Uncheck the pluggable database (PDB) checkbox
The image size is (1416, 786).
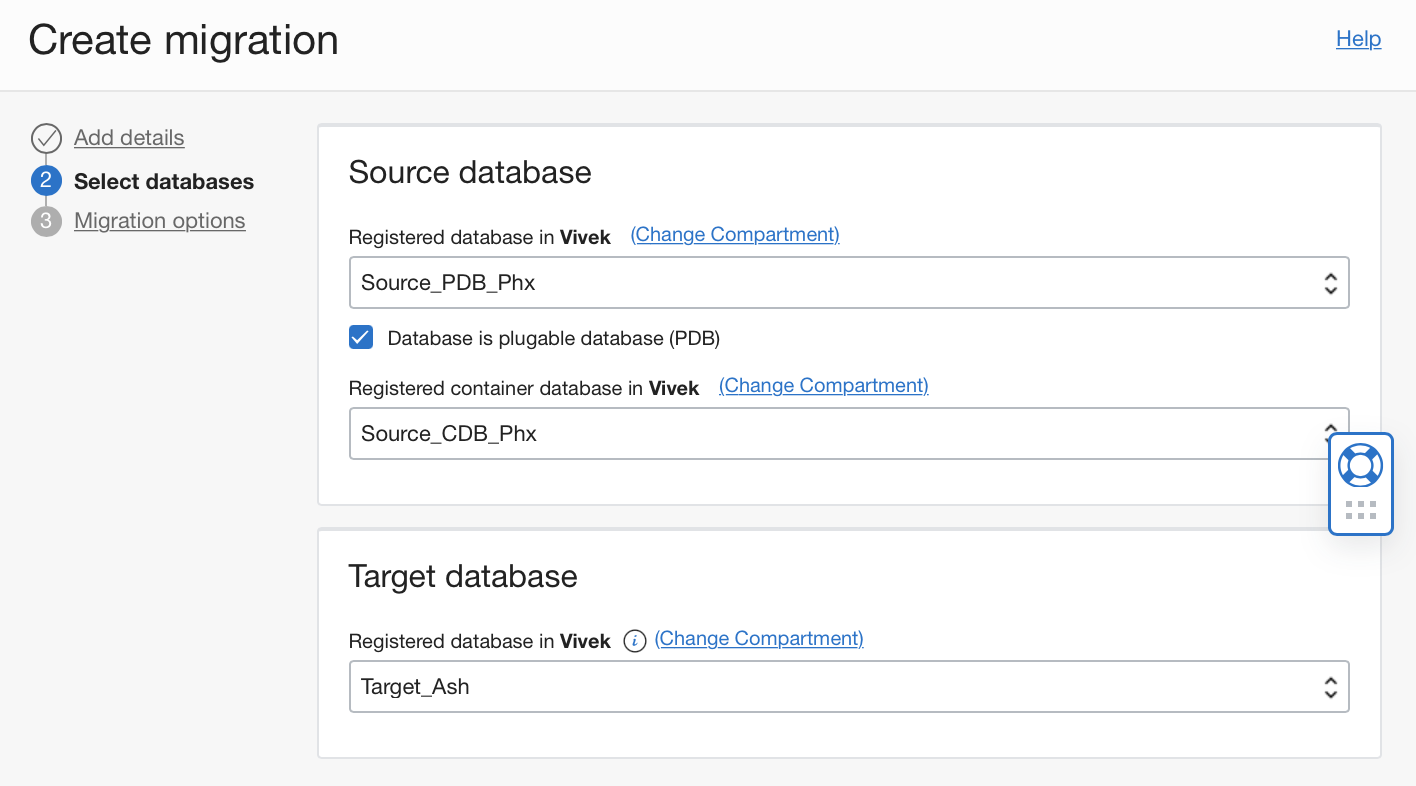361,337
